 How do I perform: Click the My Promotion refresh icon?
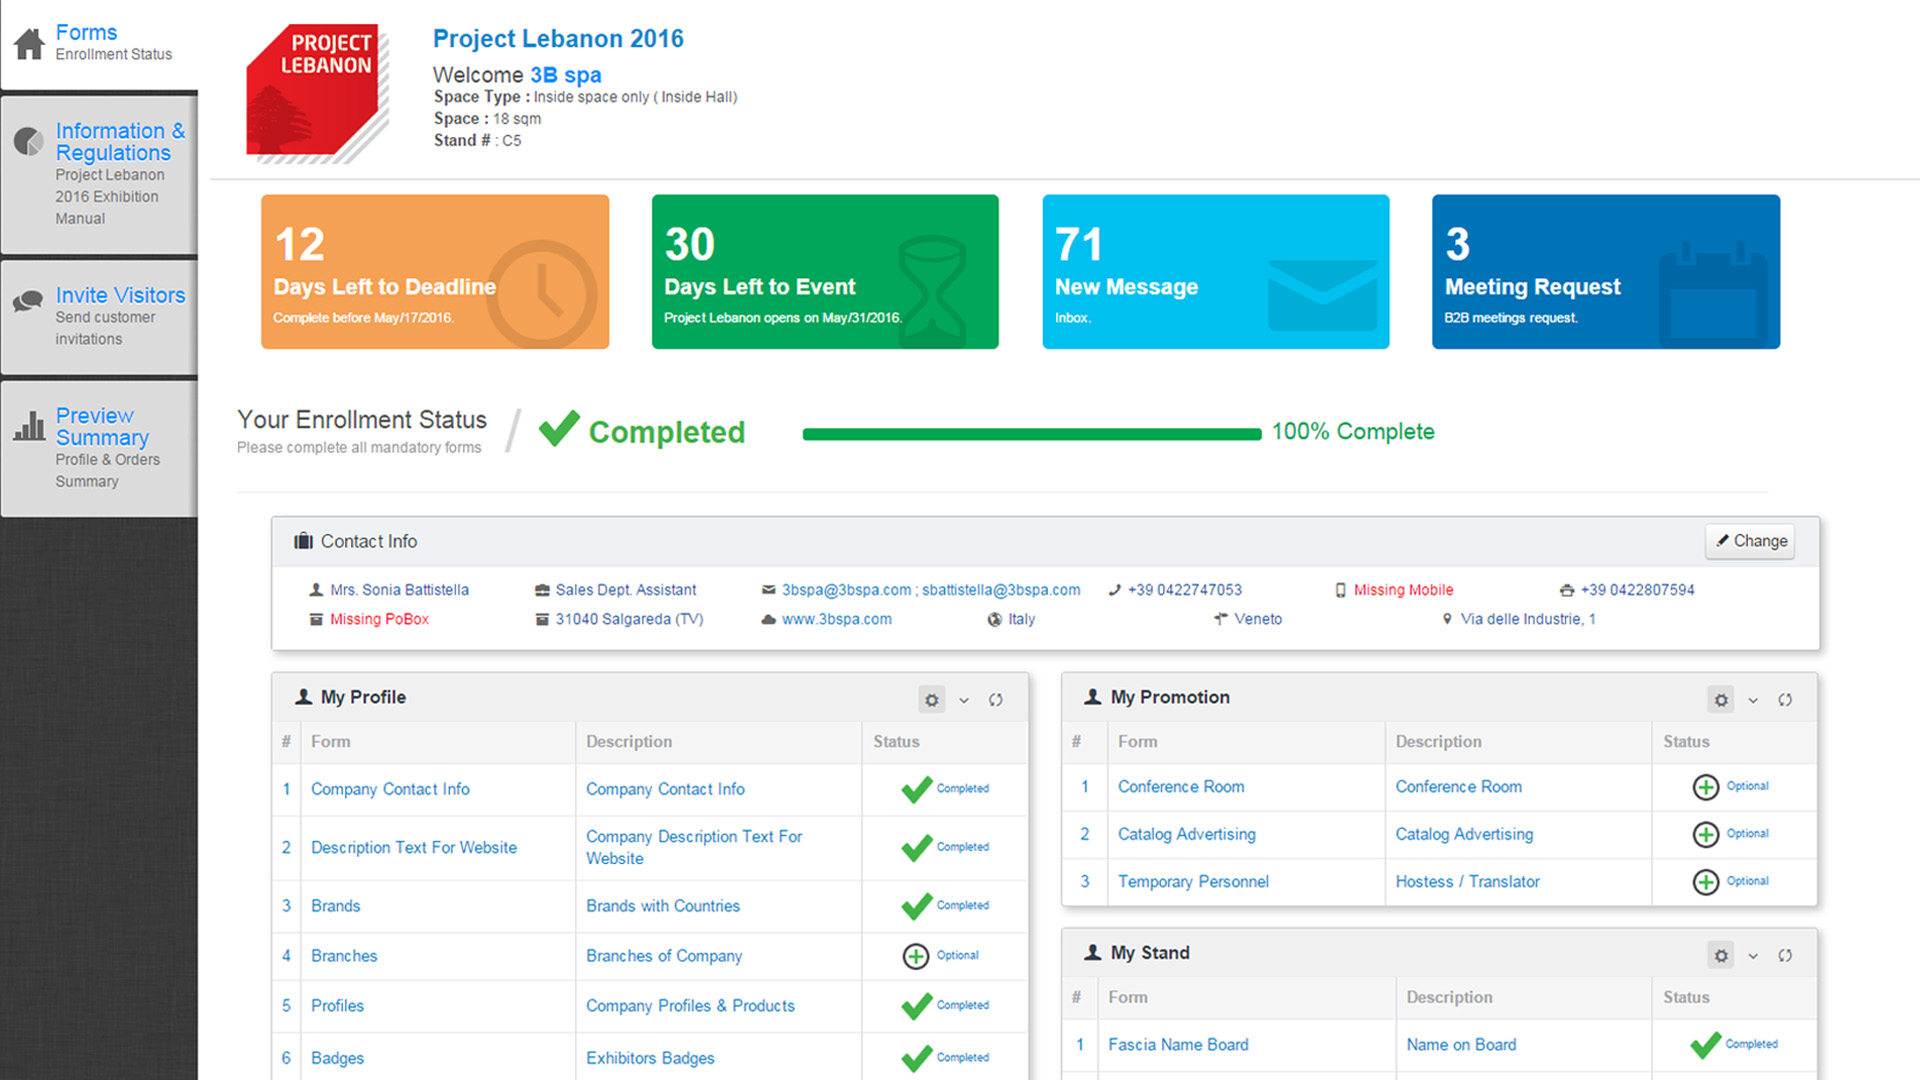coord(1785,700)
